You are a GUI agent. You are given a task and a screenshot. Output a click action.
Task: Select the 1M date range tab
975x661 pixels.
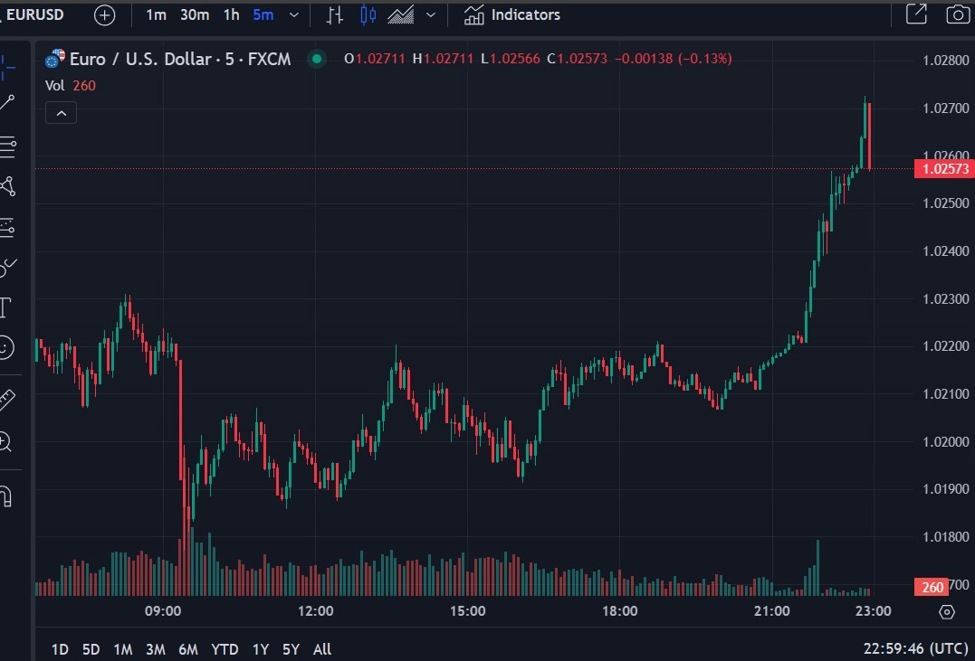pos(123,649)
